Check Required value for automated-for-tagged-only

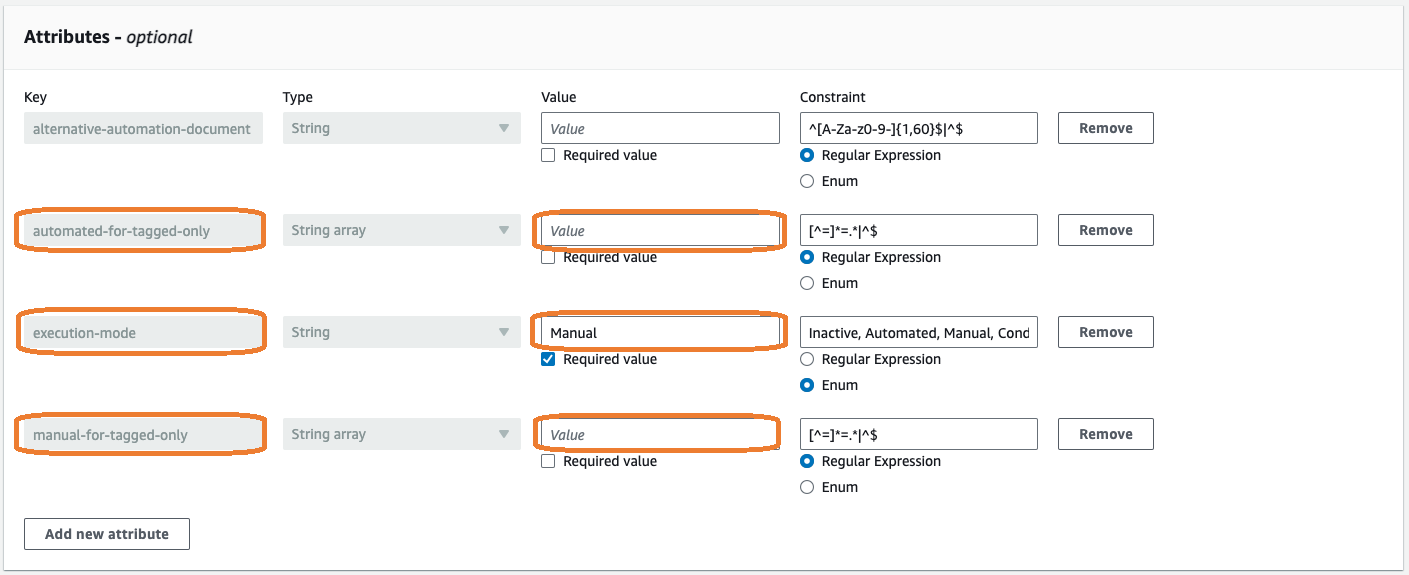click(x=548, y=257)
